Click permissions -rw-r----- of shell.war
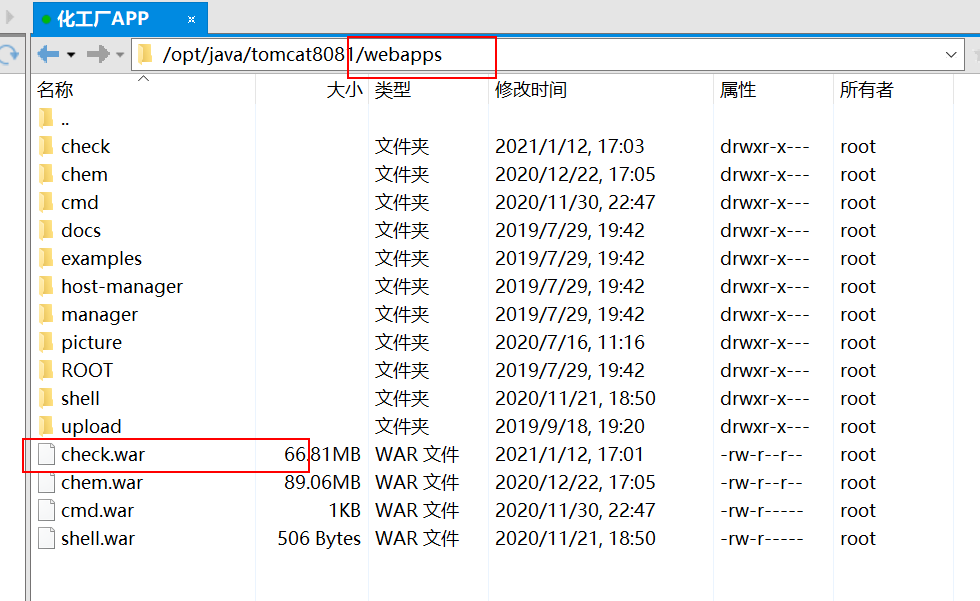 click(x=761, y=539)
